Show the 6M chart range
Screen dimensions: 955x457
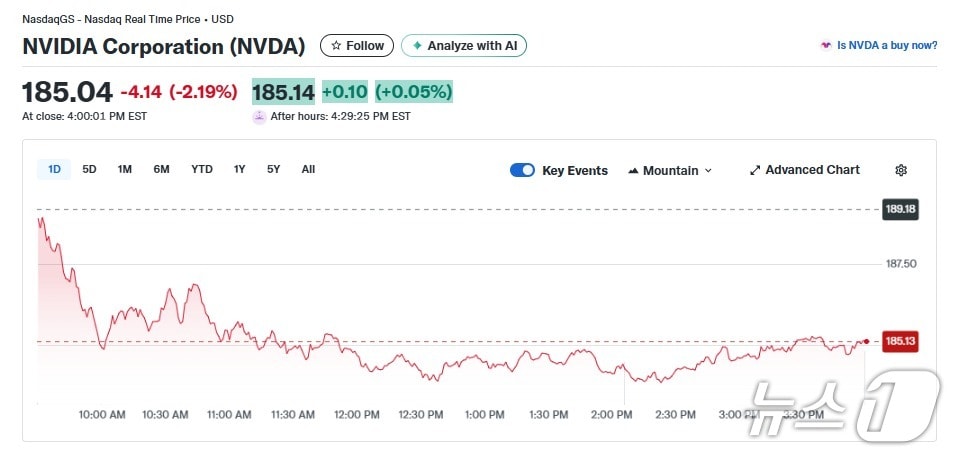click(x=161, y=169)
